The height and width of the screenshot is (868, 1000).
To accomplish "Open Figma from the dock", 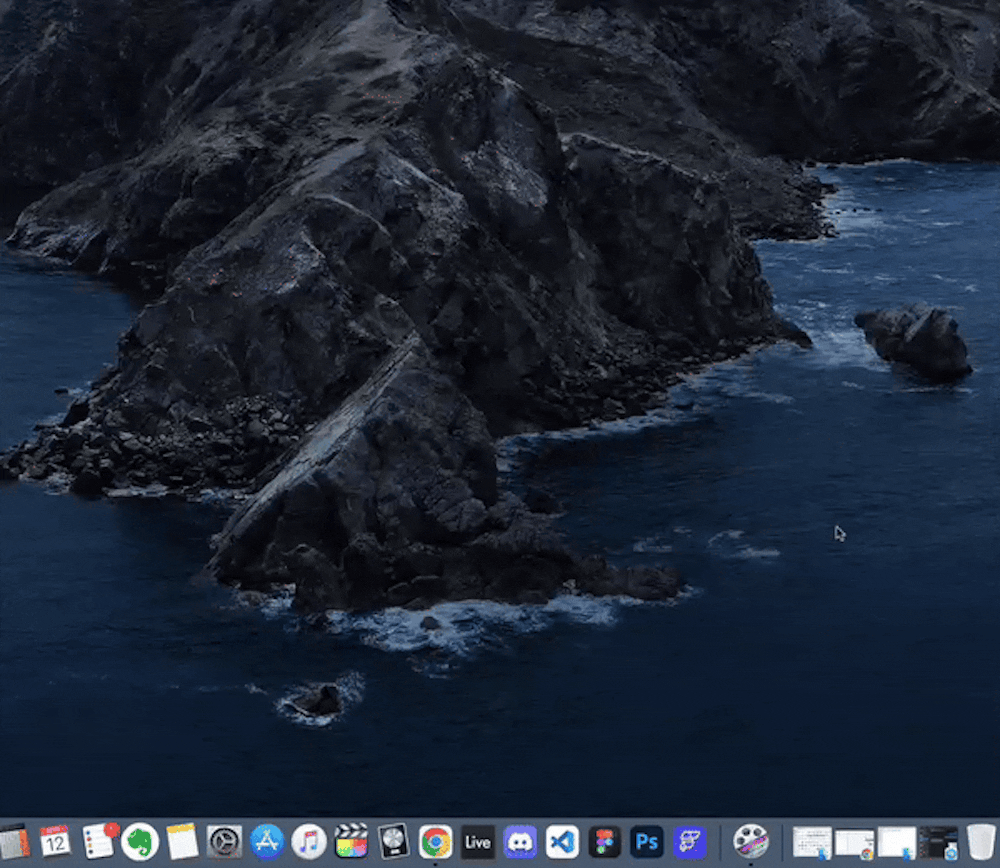I will click(x=604, y=842).
